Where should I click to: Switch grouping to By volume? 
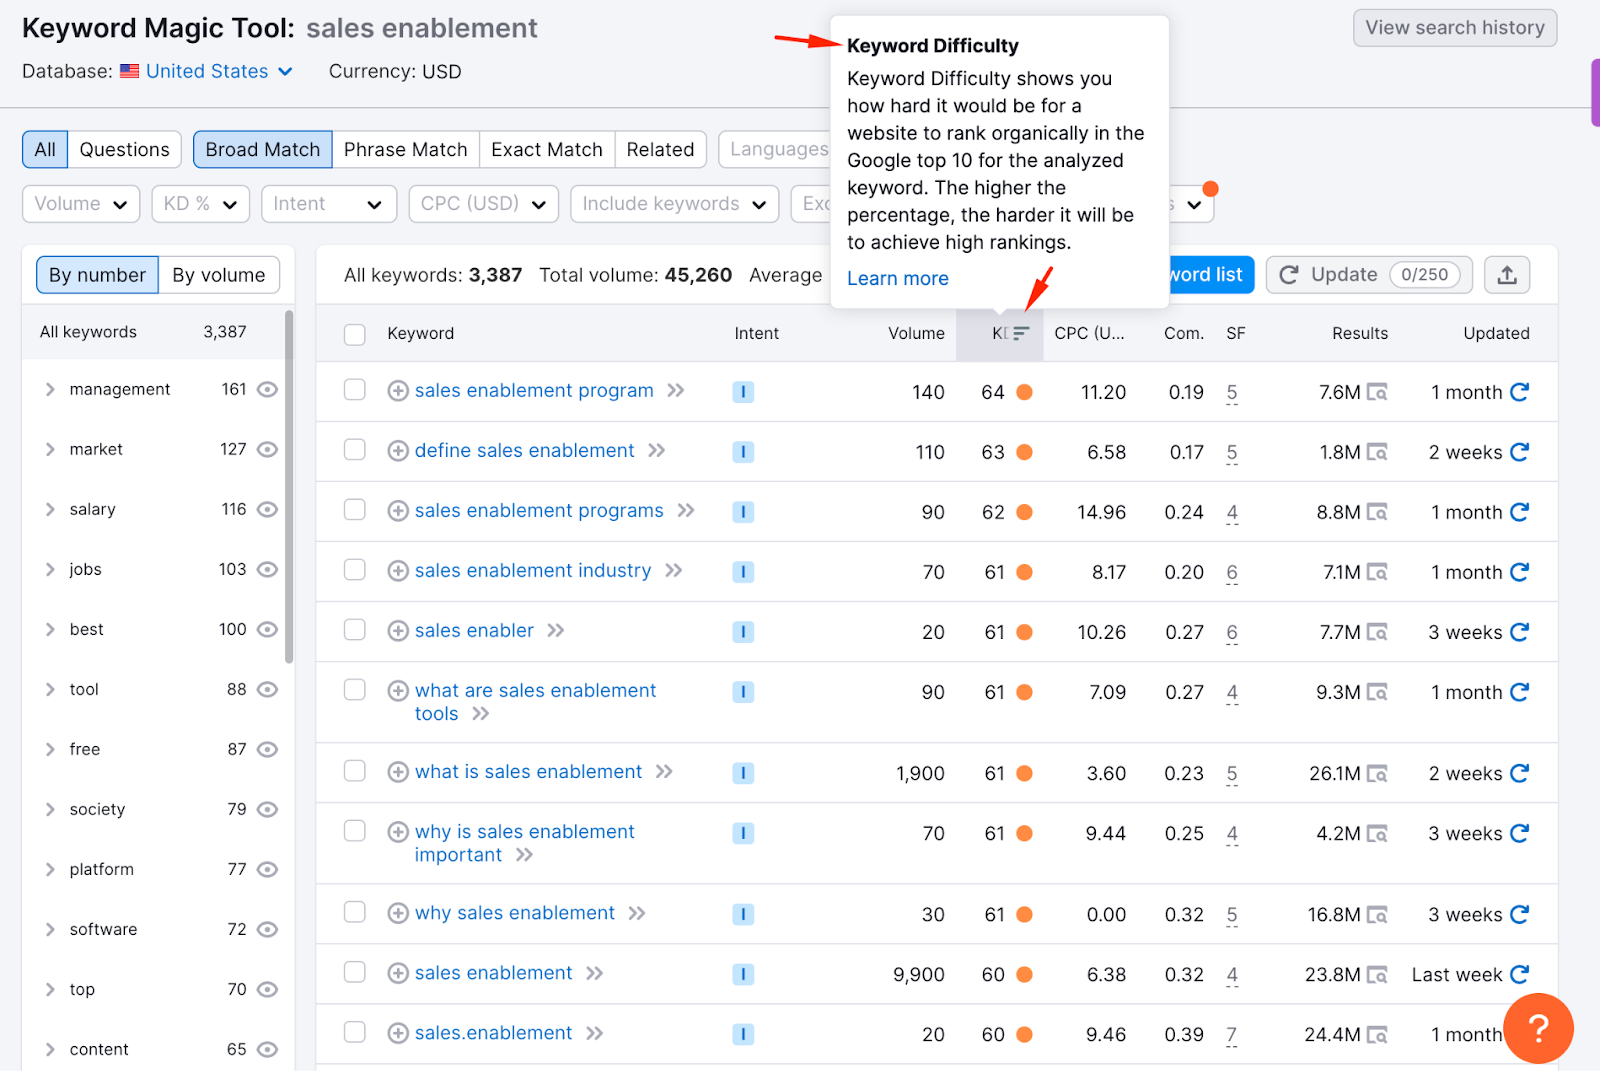pos(218,275)
